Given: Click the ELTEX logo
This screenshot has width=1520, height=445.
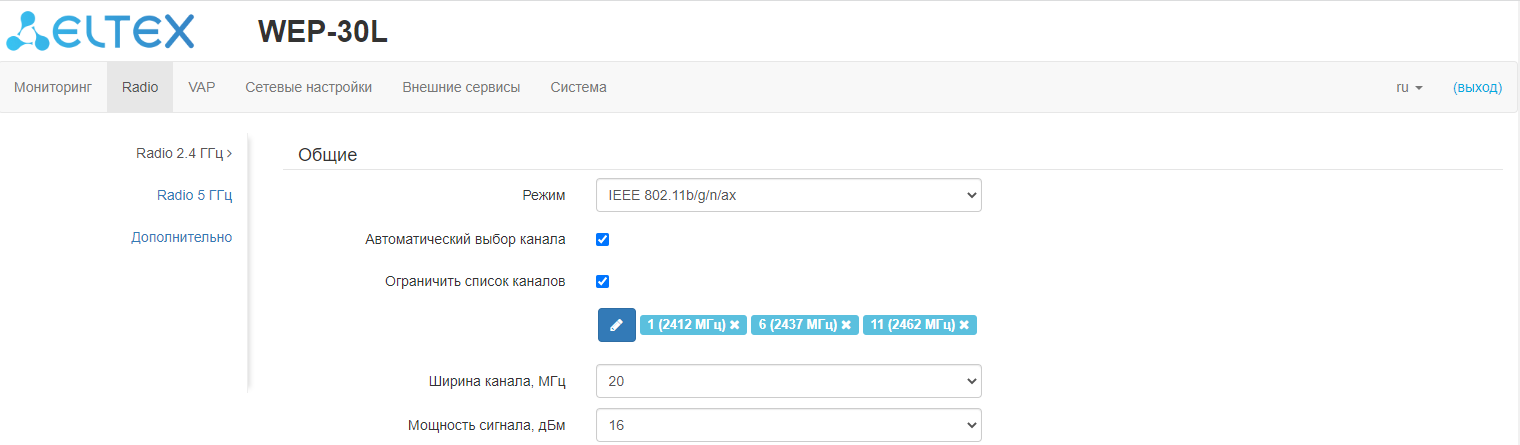Looking at the screenshot, I should point(100,31).
